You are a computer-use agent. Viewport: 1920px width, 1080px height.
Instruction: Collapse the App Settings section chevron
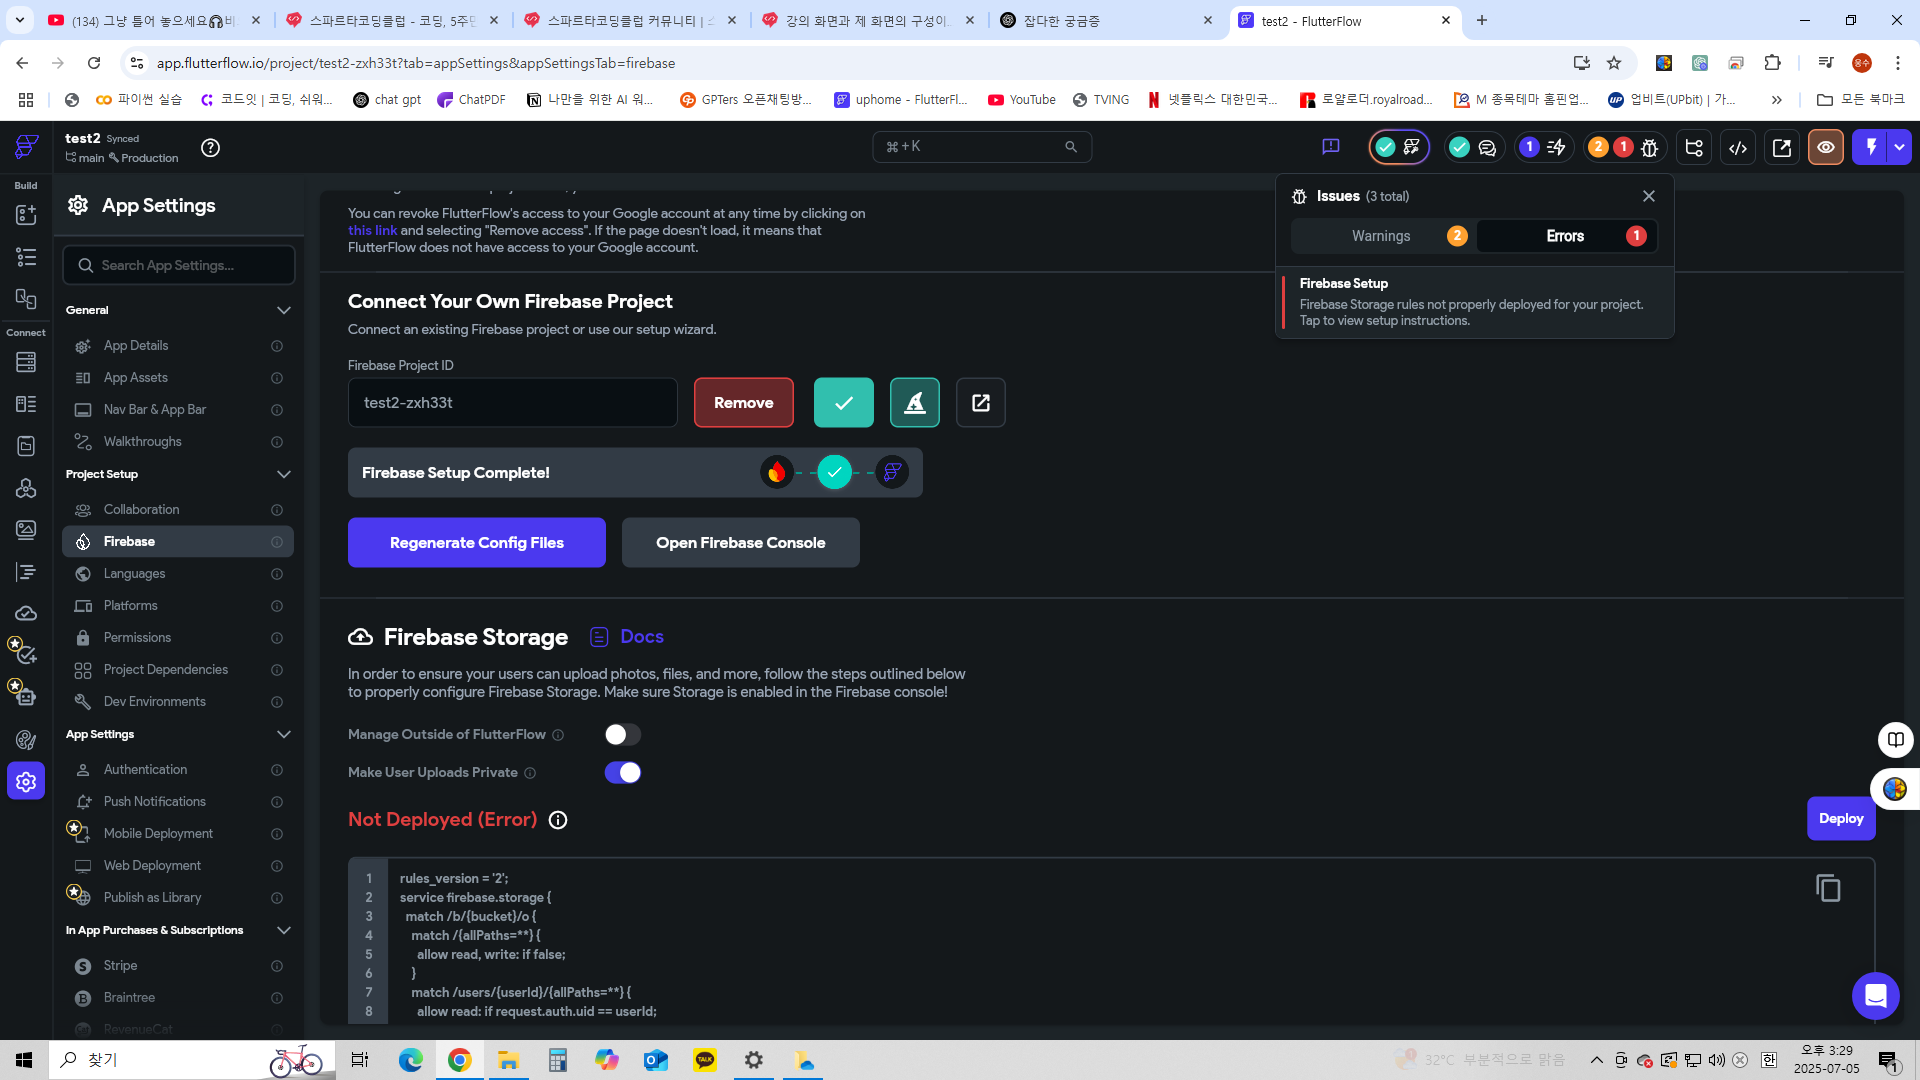pos(284,734)
